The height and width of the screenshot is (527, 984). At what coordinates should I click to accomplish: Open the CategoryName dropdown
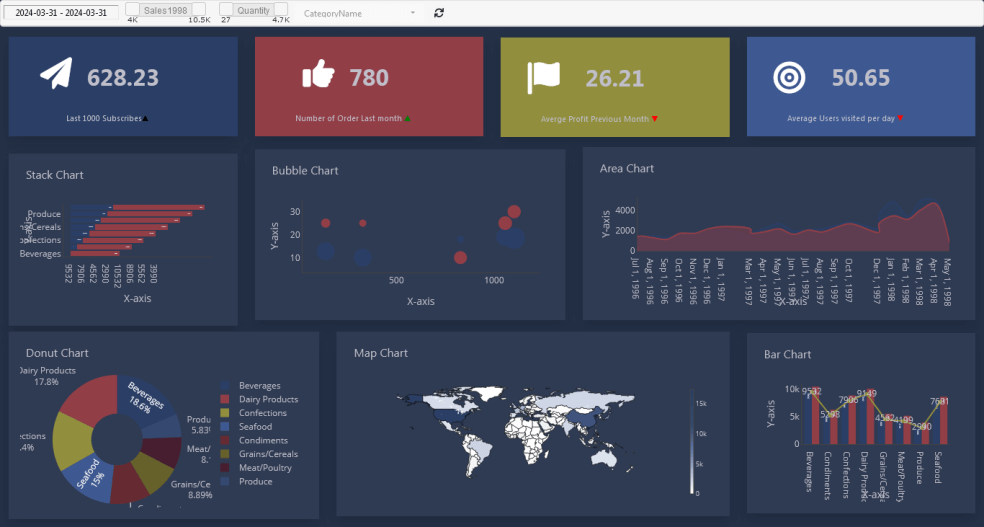[358, 13]
